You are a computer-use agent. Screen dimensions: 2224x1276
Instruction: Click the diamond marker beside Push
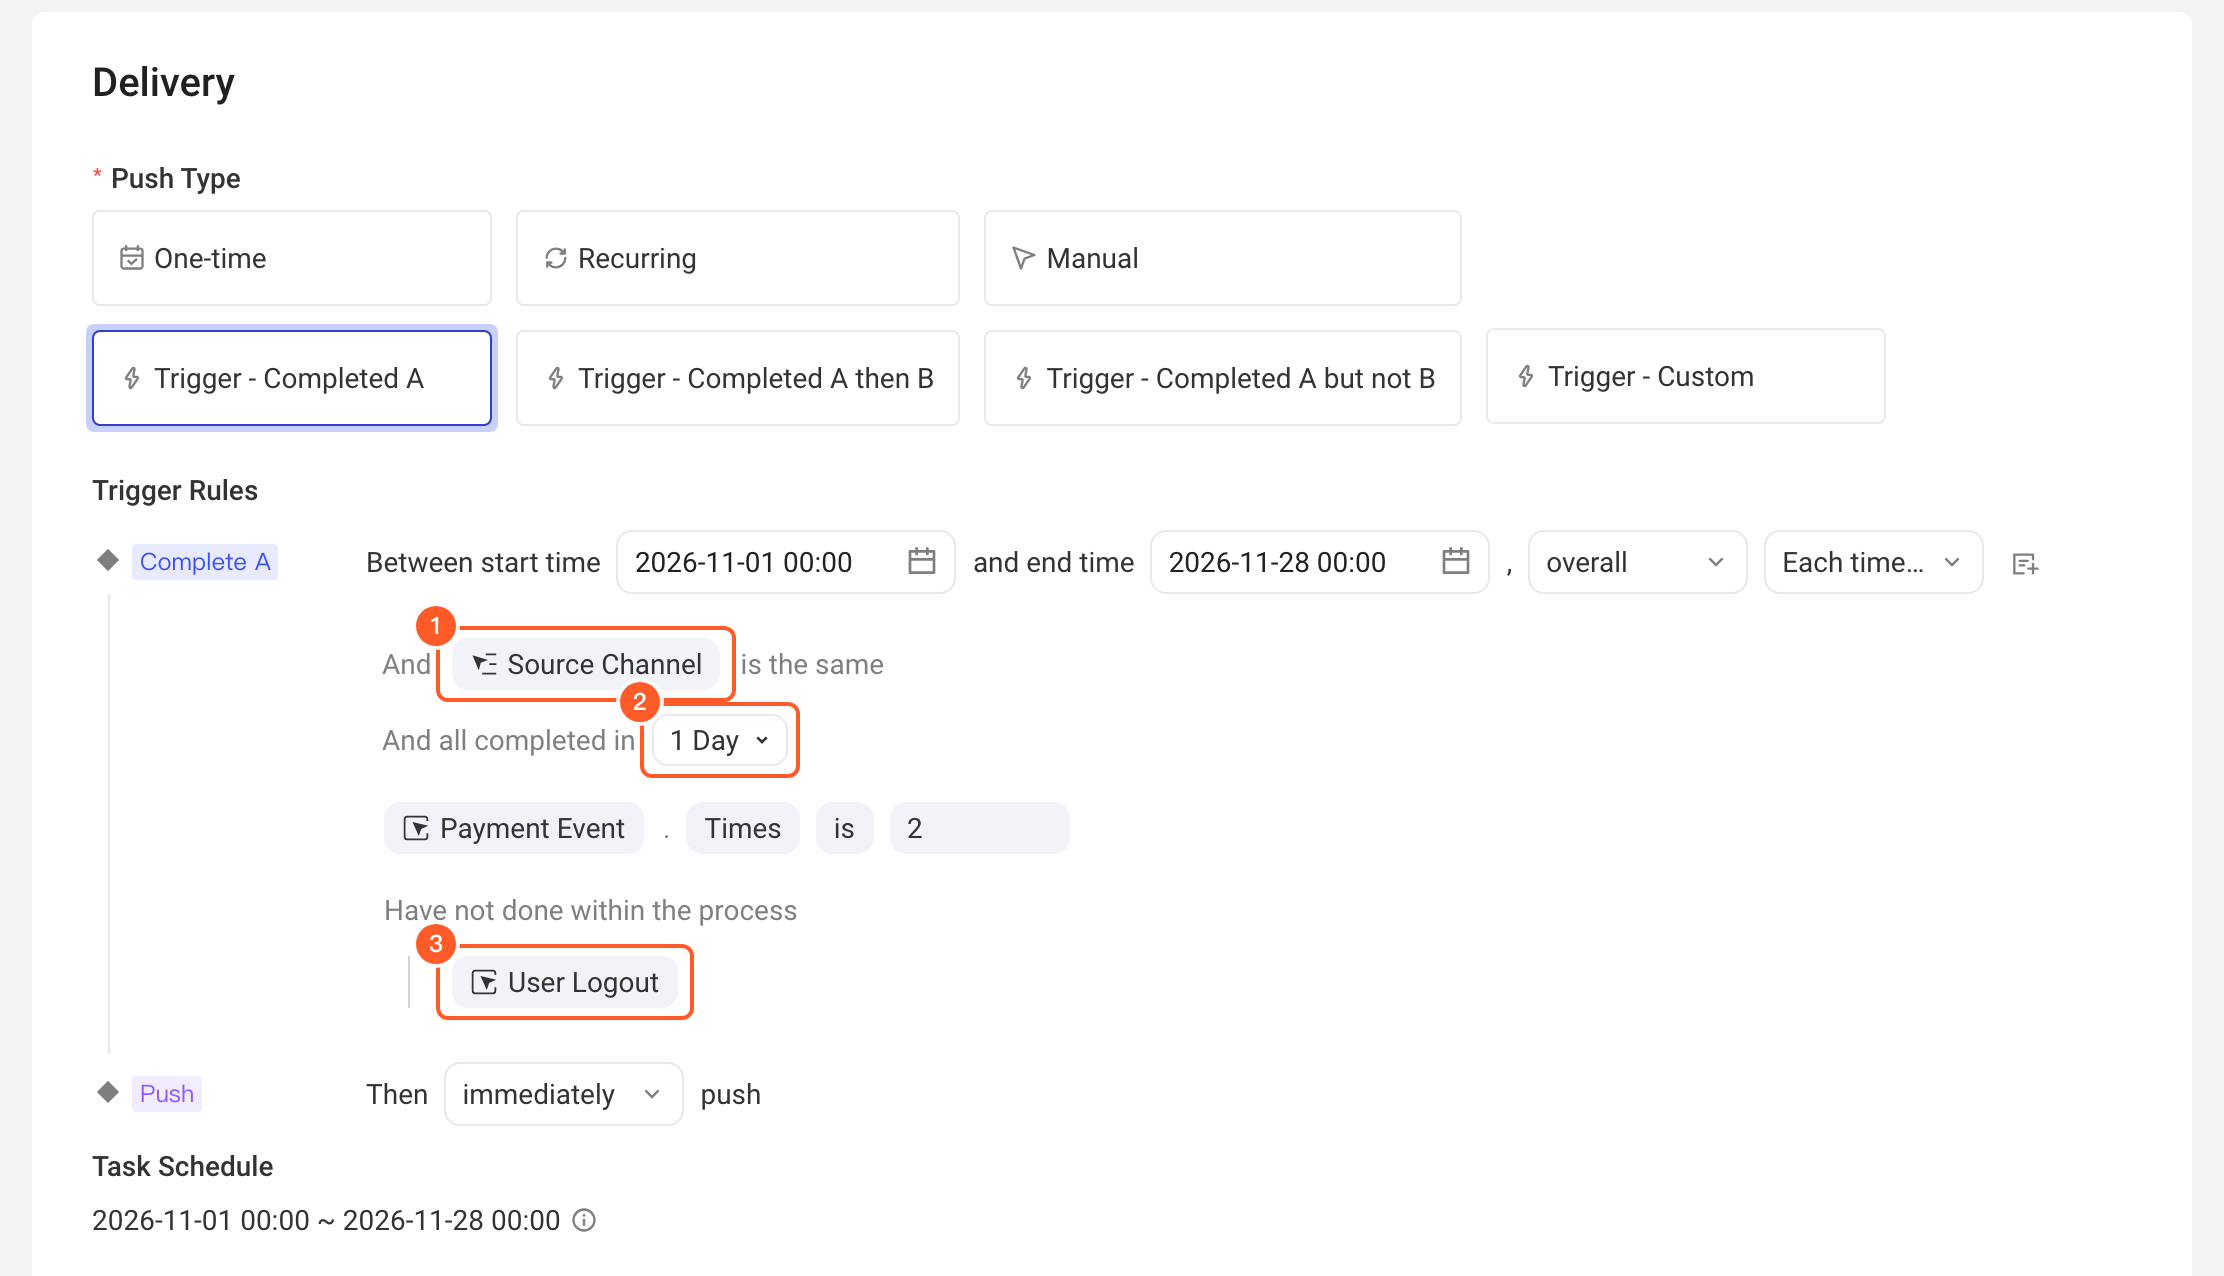[x=108, y=1091]
